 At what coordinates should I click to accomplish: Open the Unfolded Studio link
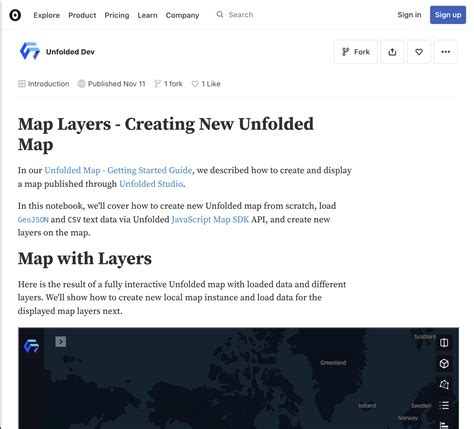point(151,184)
